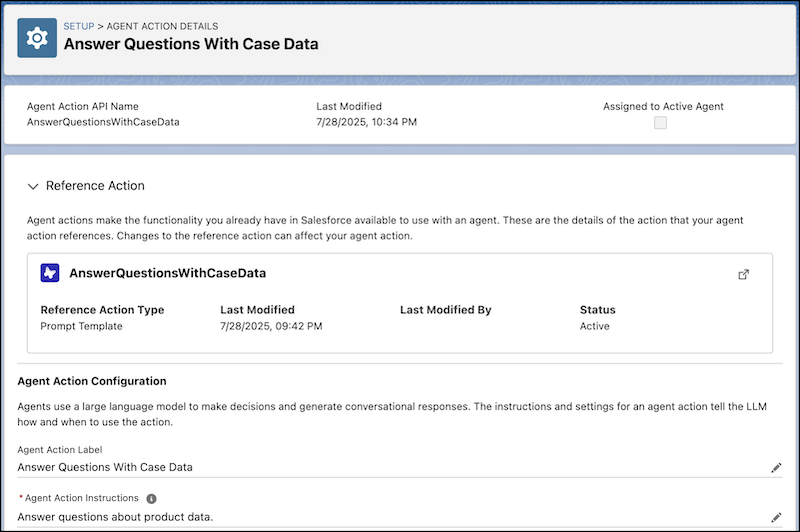Edit Agent Action Label with pencil icon
The height and width of the screenshot is (532, 800).
point(776,468)
